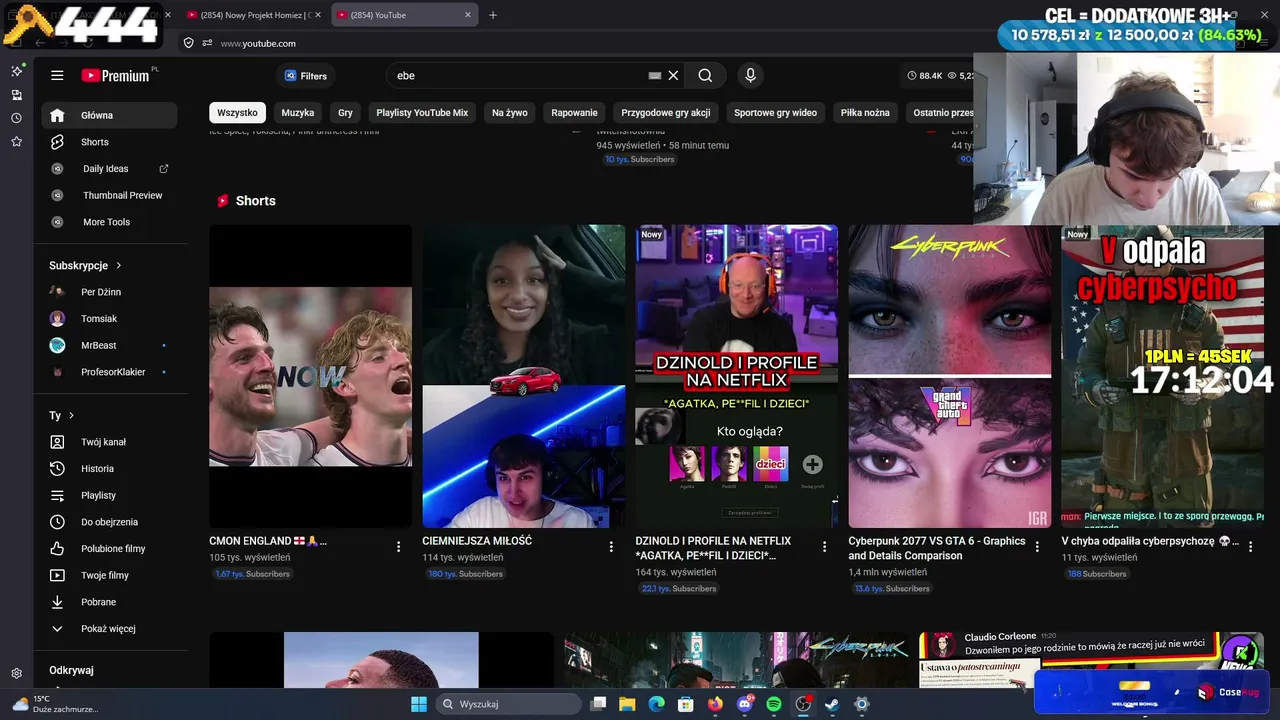Open the 'Per Dżinn' subscription channel
The image size is (1280, 720).
[x=109, y=292]
